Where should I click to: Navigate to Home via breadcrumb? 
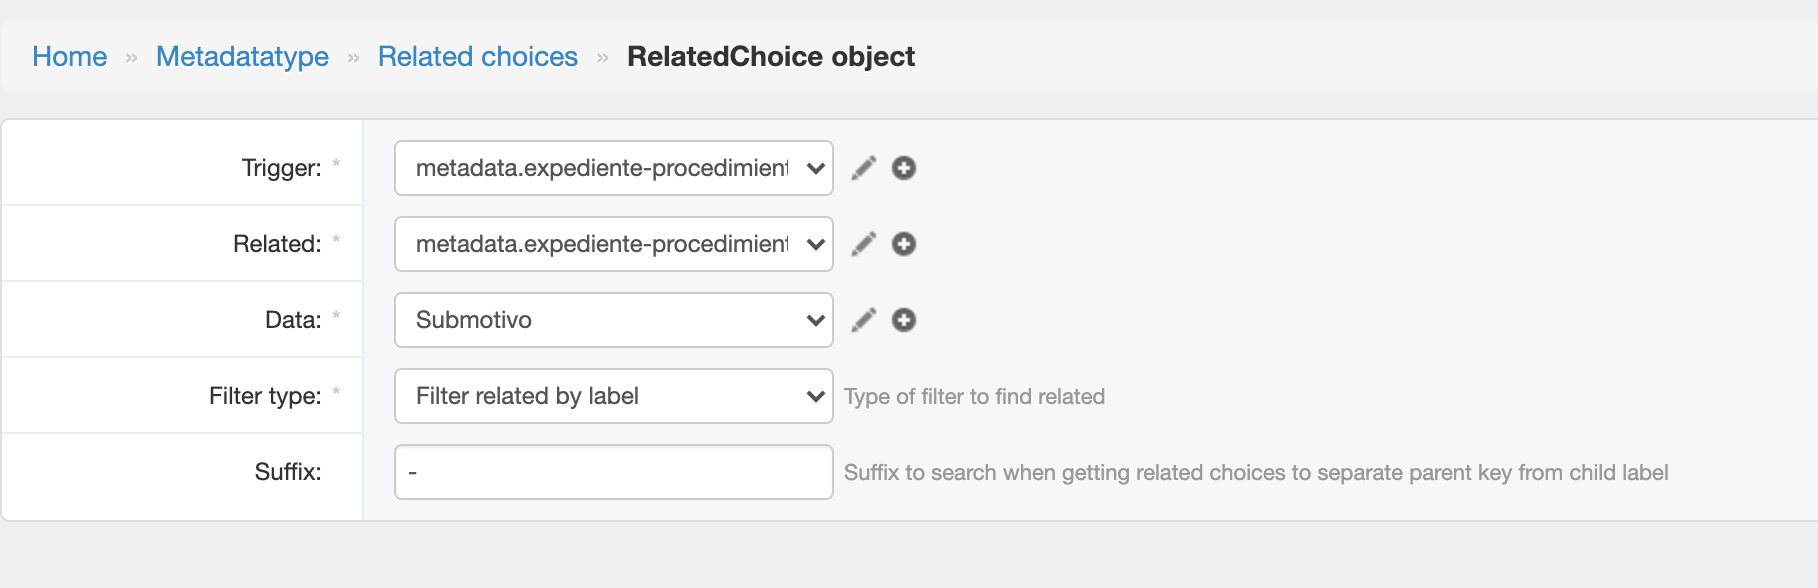pos(69,56)
